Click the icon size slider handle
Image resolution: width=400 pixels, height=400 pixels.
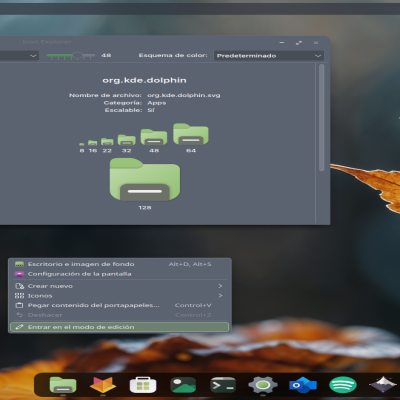[77, 55]
